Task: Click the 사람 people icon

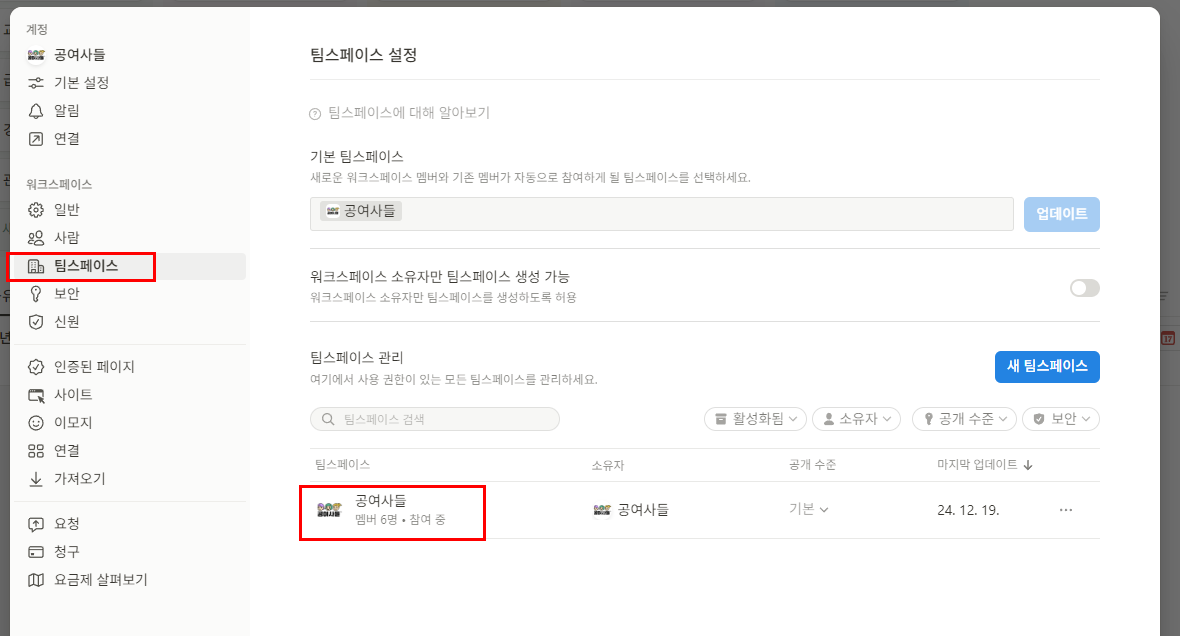Action: 36,238
